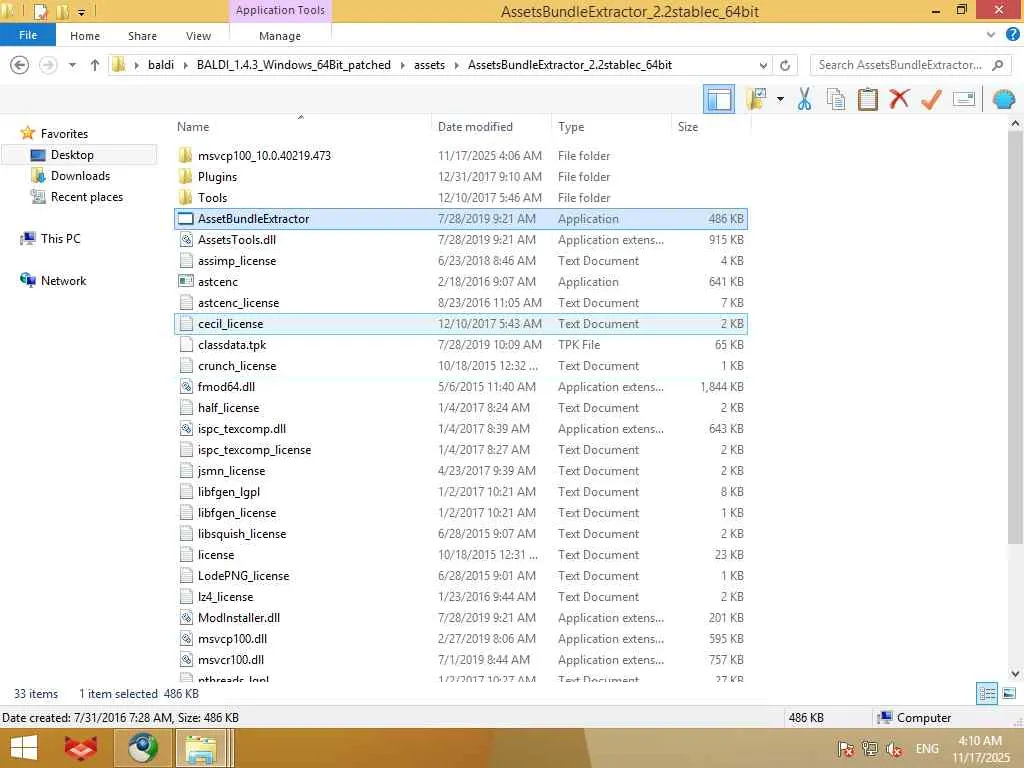
Task: Expand the chevron after assets in the address bar
Action: 456,65
